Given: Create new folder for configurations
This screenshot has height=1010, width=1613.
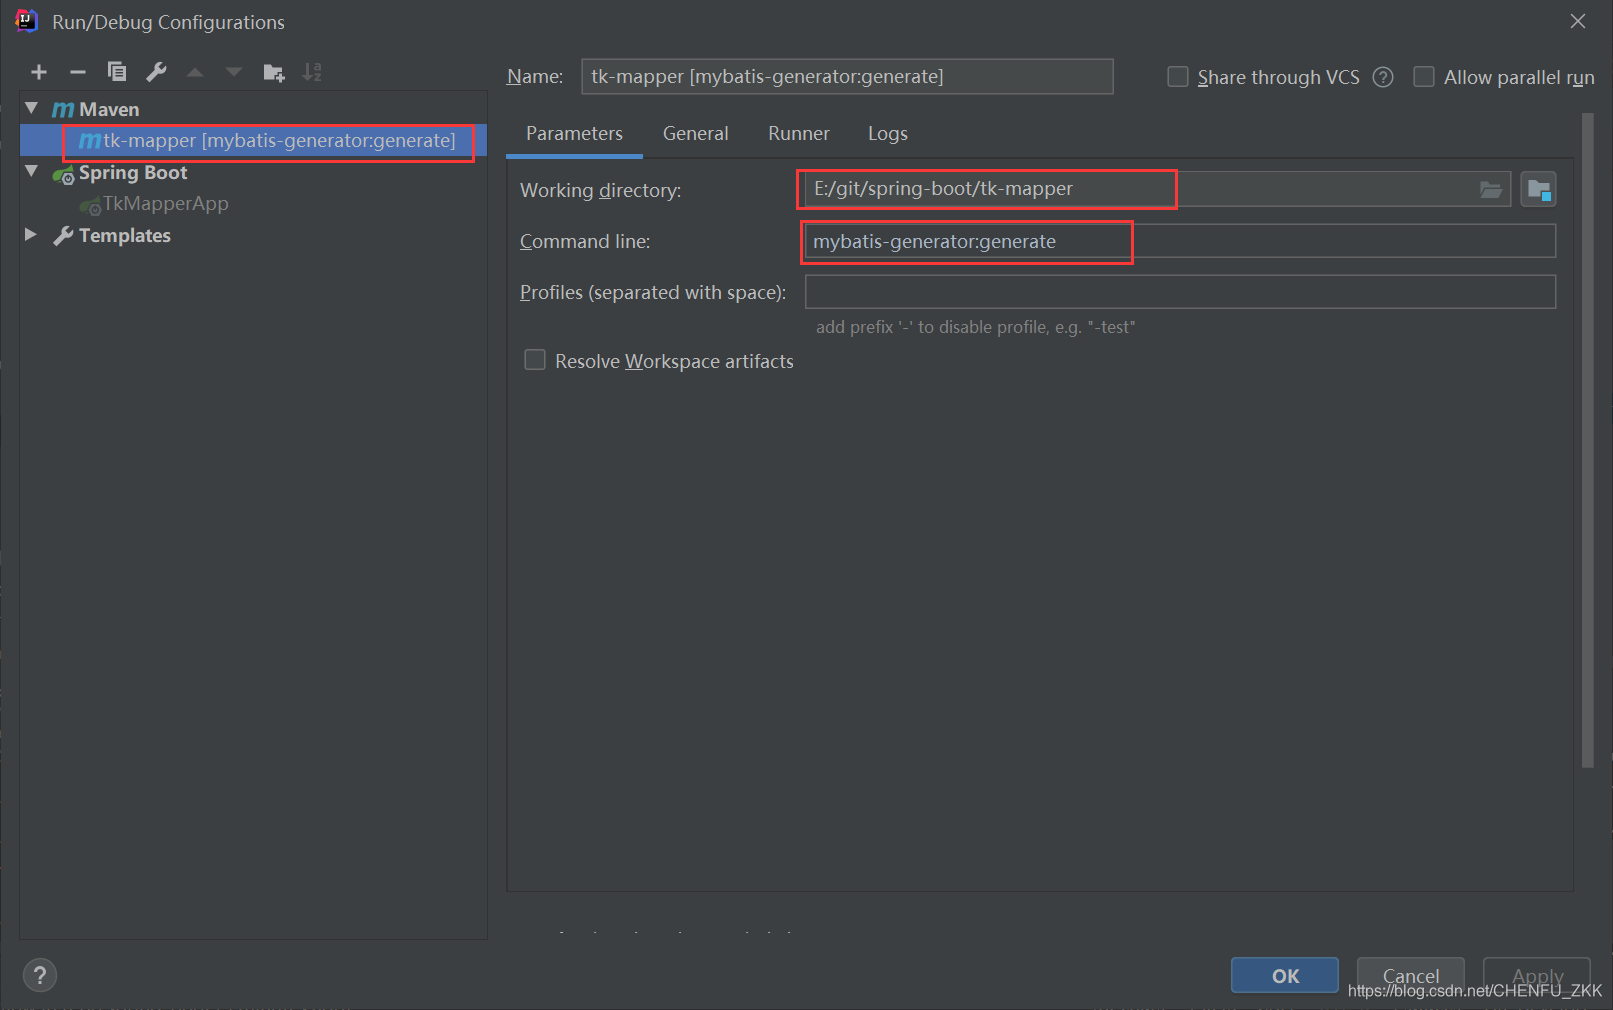Looking at the screenshot, I should tap(274, 72).
